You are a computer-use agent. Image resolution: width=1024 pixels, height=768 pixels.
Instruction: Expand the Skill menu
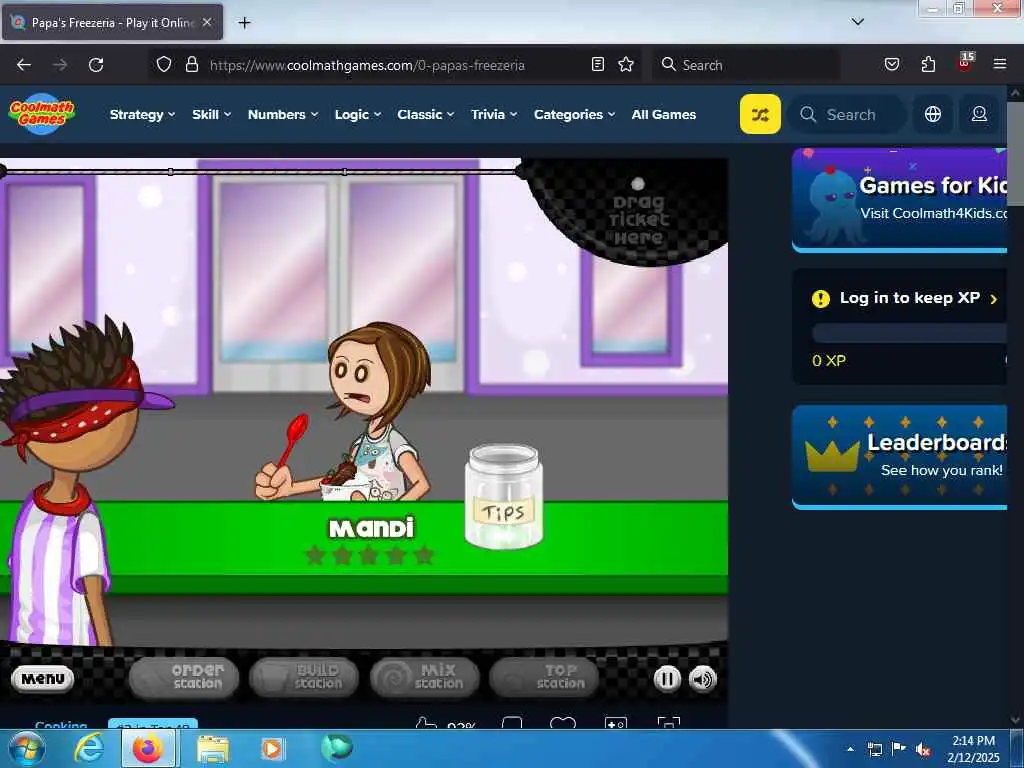[212, 114]
